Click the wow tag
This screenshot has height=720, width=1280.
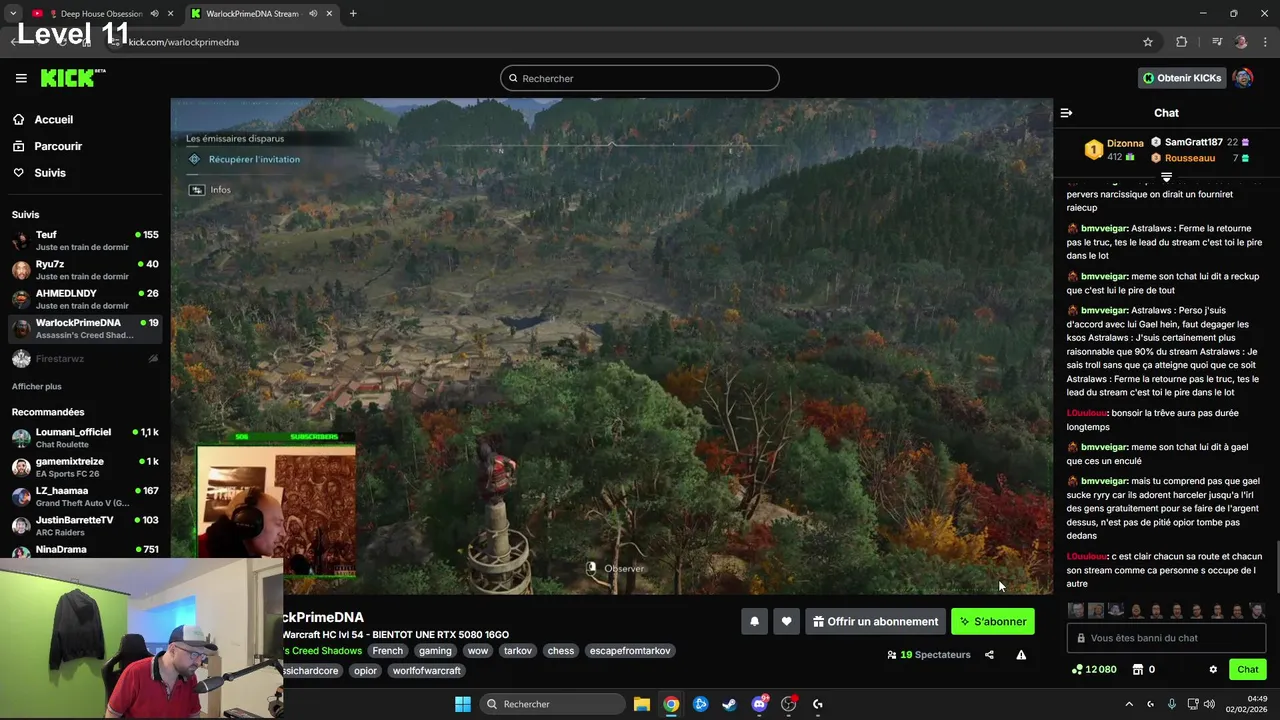tap(478, 651)
